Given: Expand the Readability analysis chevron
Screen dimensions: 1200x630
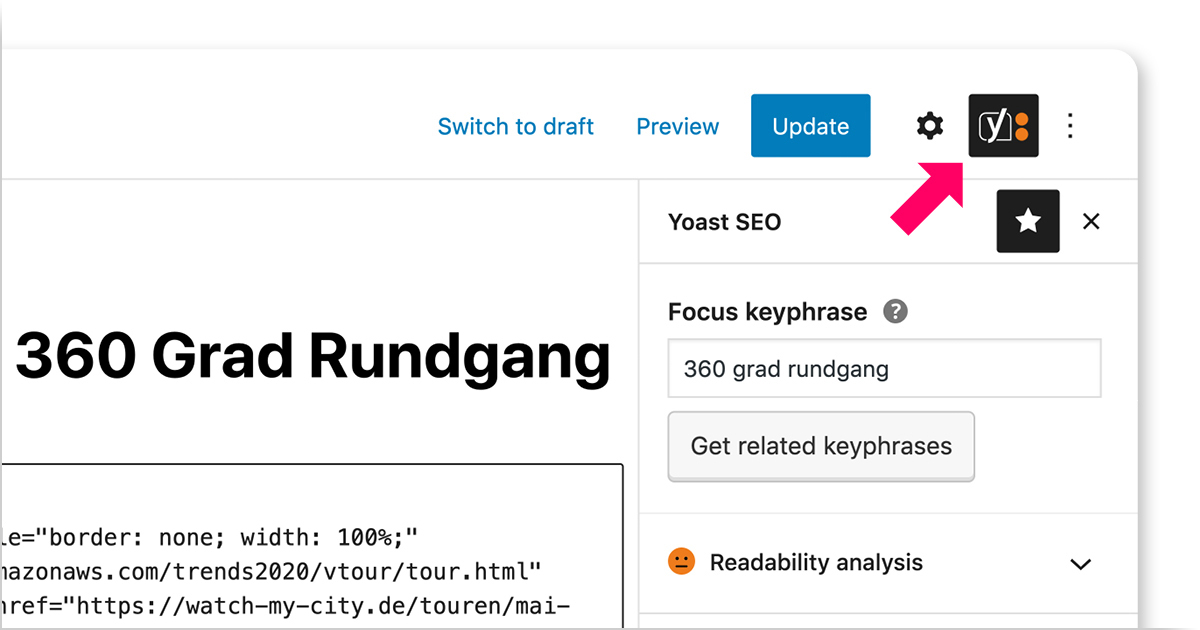Looking at the screenshot, I should point(1080,564).
